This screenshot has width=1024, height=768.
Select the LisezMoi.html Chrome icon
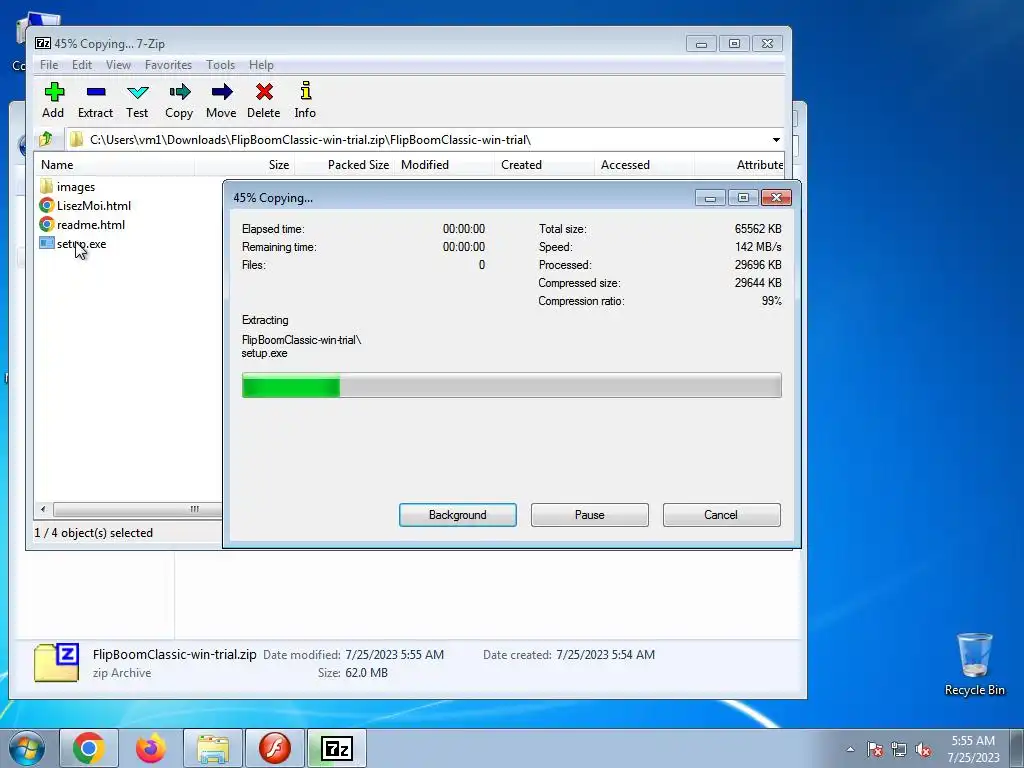(46, 206)
